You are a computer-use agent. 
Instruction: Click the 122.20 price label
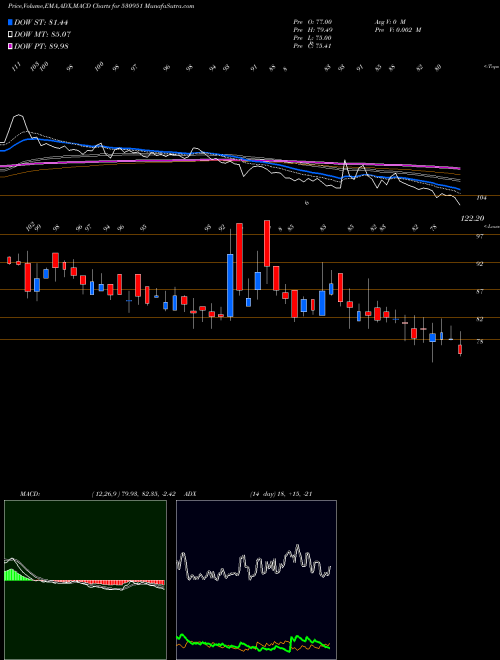472,218
